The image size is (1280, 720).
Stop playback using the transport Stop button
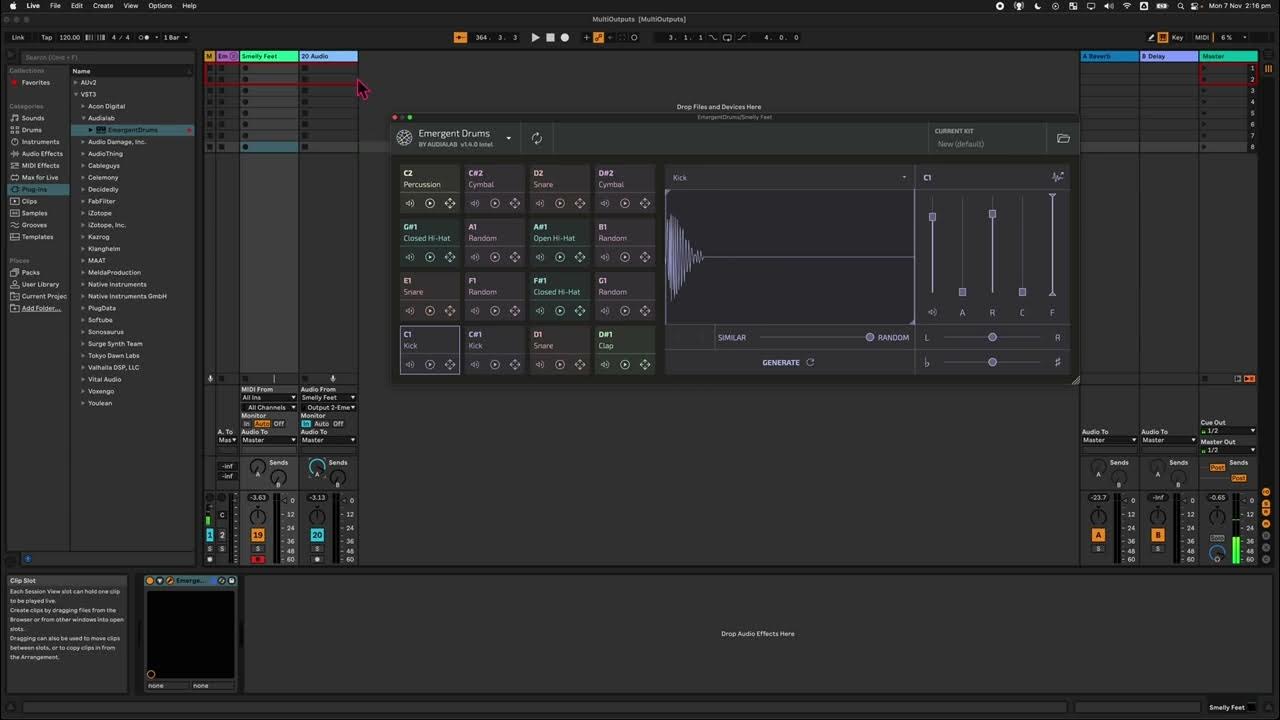pos(550,37)
